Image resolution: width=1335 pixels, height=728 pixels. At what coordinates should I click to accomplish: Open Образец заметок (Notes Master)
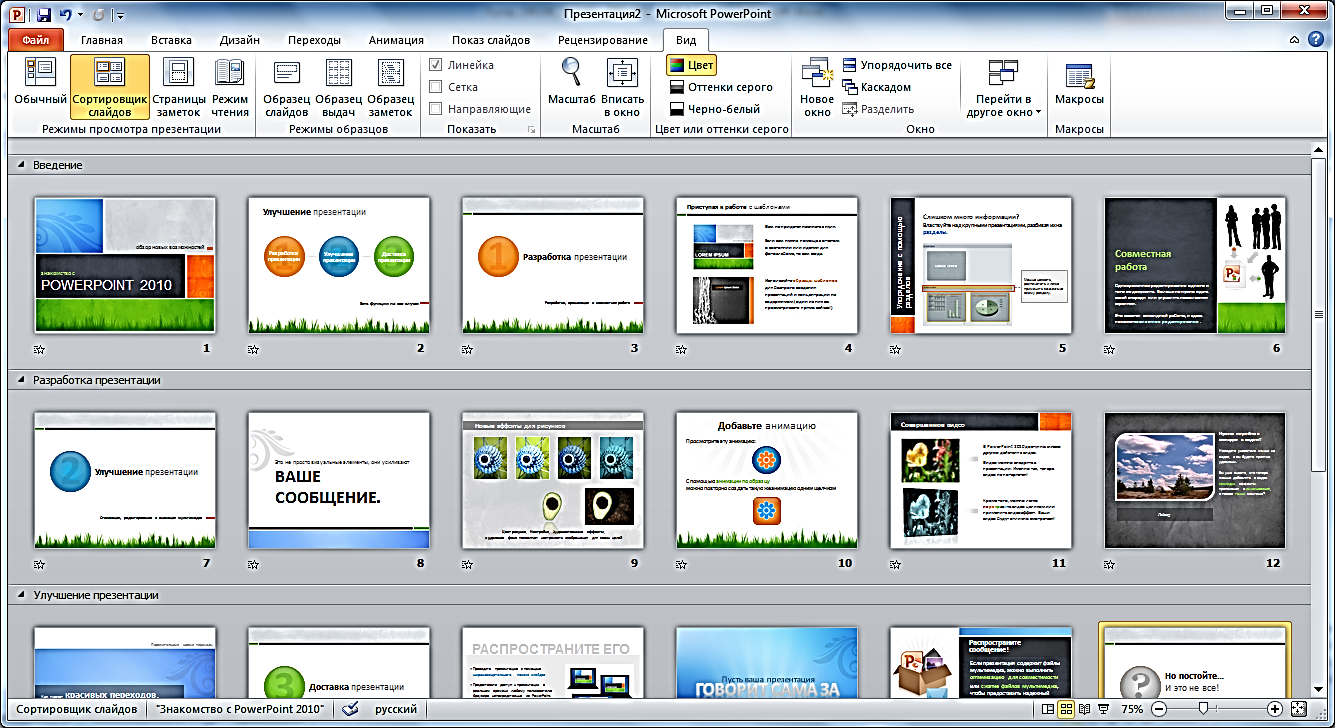pos(390,86)
